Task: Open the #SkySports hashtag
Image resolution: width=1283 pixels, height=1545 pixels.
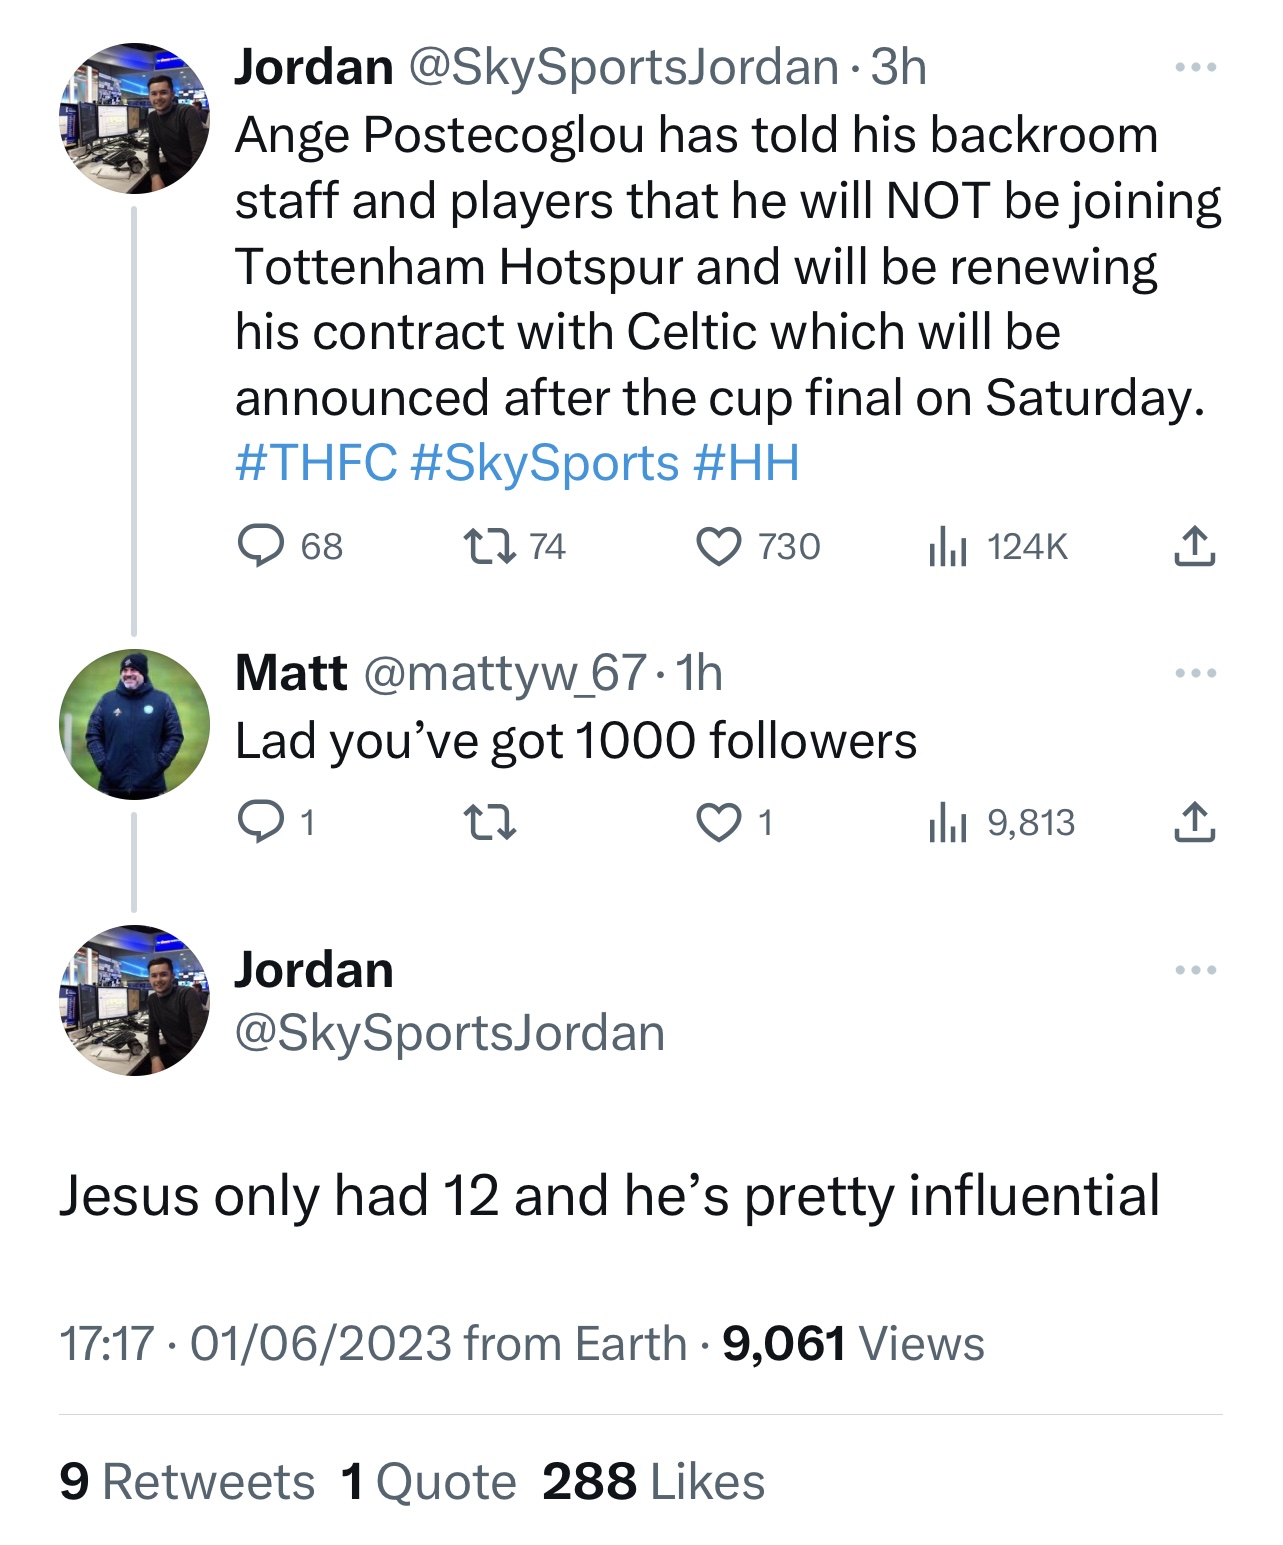Action: [545, 463]
